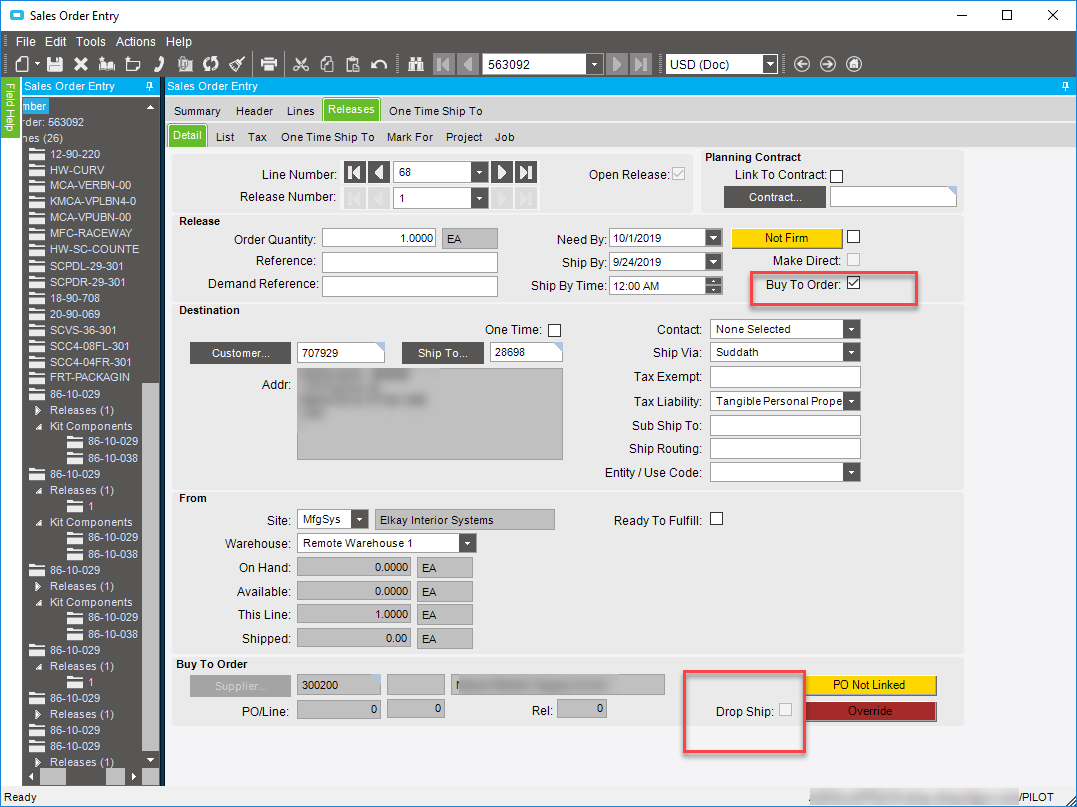Click the tree panel vertical scrollbar

click(x=150, y=568)
